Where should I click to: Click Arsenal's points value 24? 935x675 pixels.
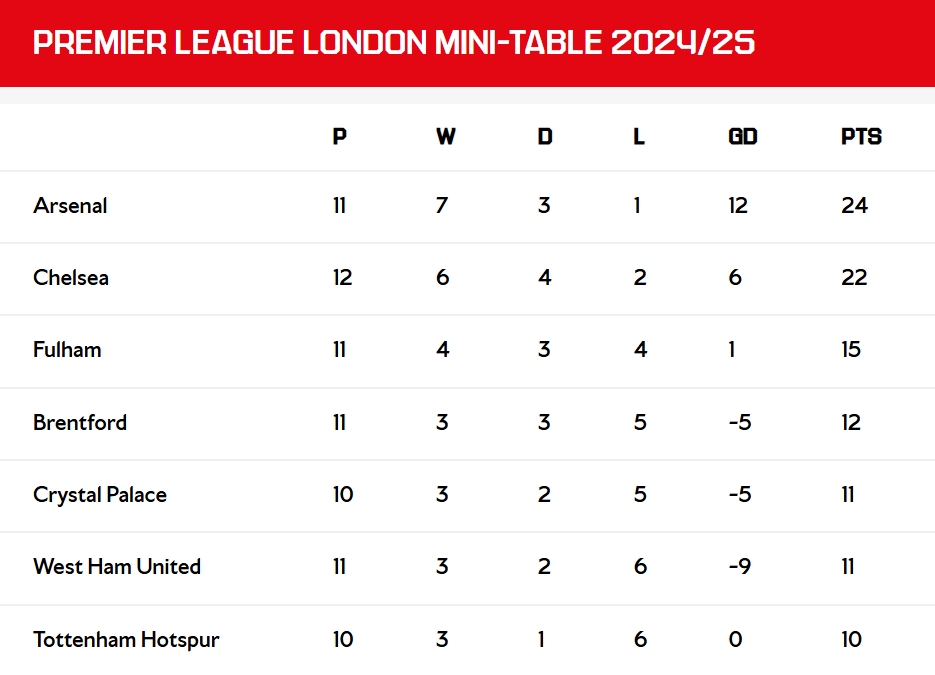point(854,206)
